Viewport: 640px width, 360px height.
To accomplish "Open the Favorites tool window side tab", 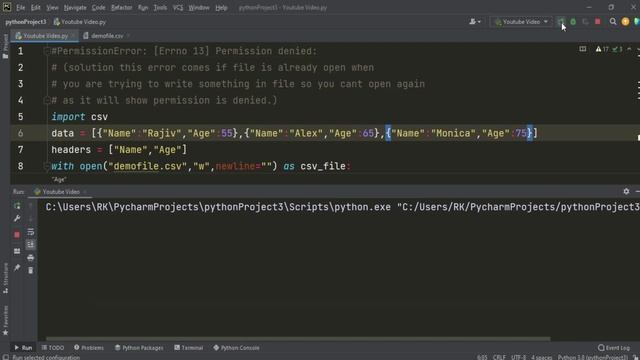I will click(x=5, y=320).
